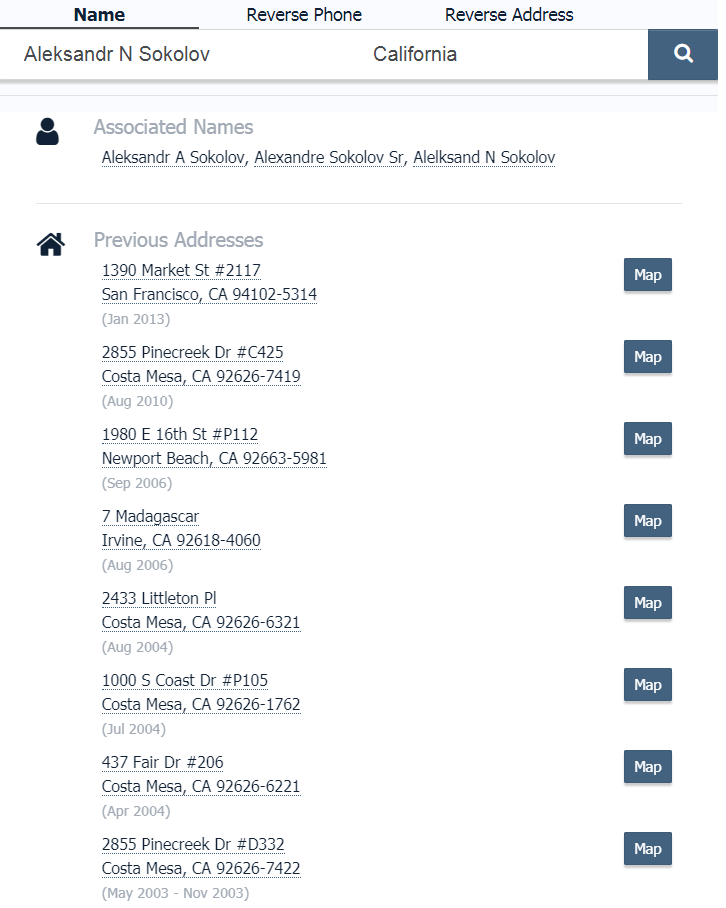Open the San Francisco, CA 94102-5314 link
The width and height of the screenshot is (726, 908).
click(x=210, y=295)
